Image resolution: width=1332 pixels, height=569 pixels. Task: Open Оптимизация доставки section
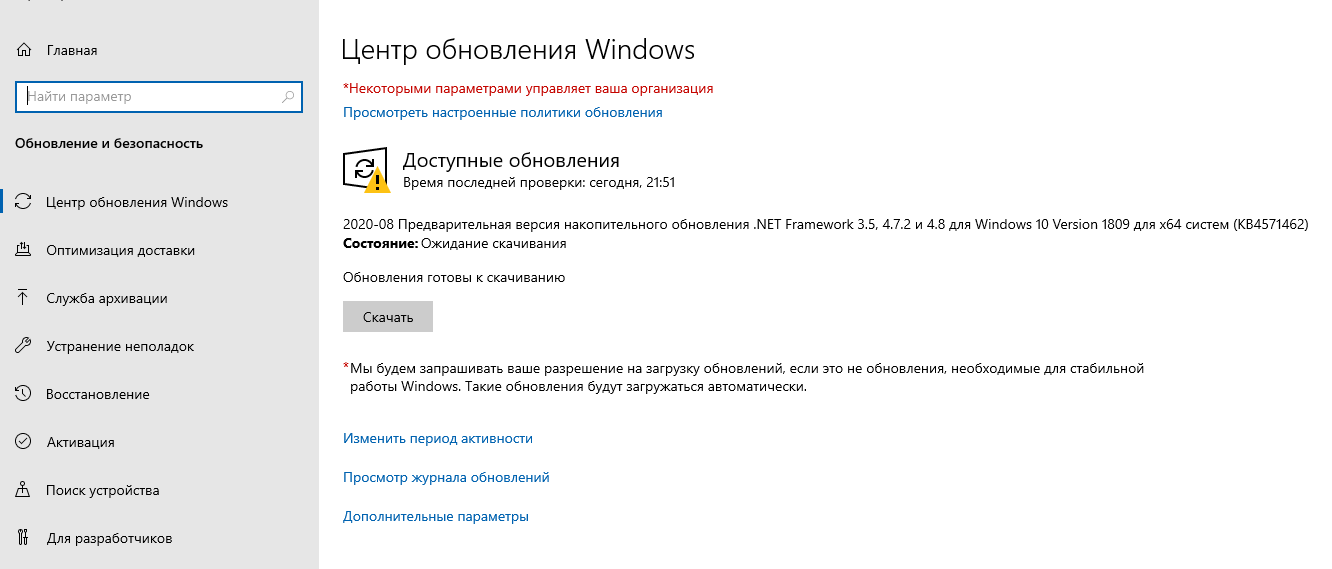[120, 250]
